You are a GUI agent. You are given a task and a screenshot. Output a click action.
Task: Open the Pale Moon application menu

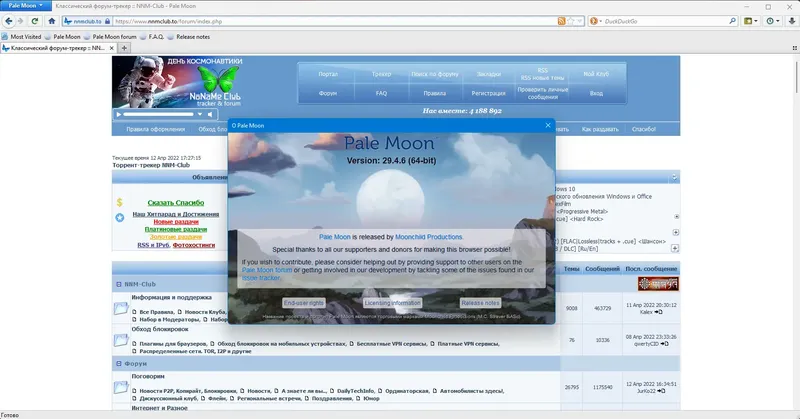(26, 6)
